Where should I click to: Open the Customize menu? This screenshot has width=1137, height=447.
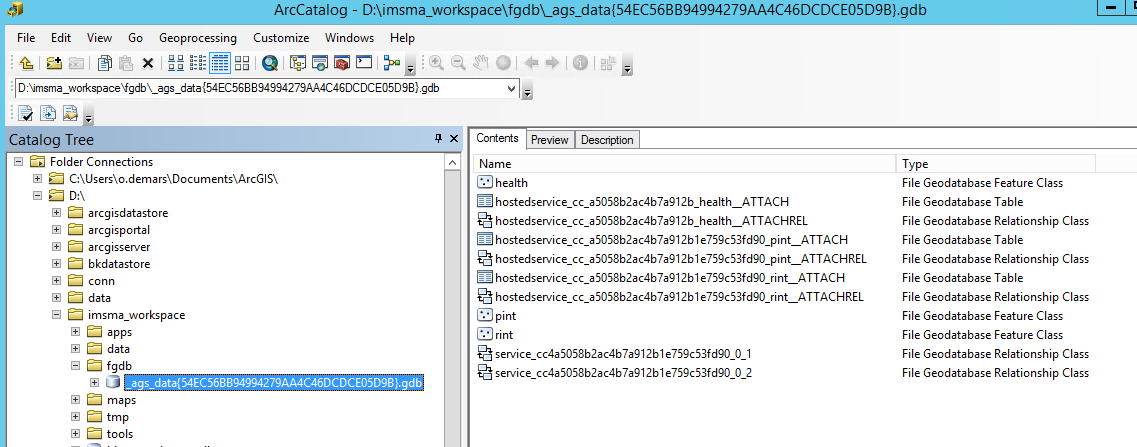pos(281,38)
